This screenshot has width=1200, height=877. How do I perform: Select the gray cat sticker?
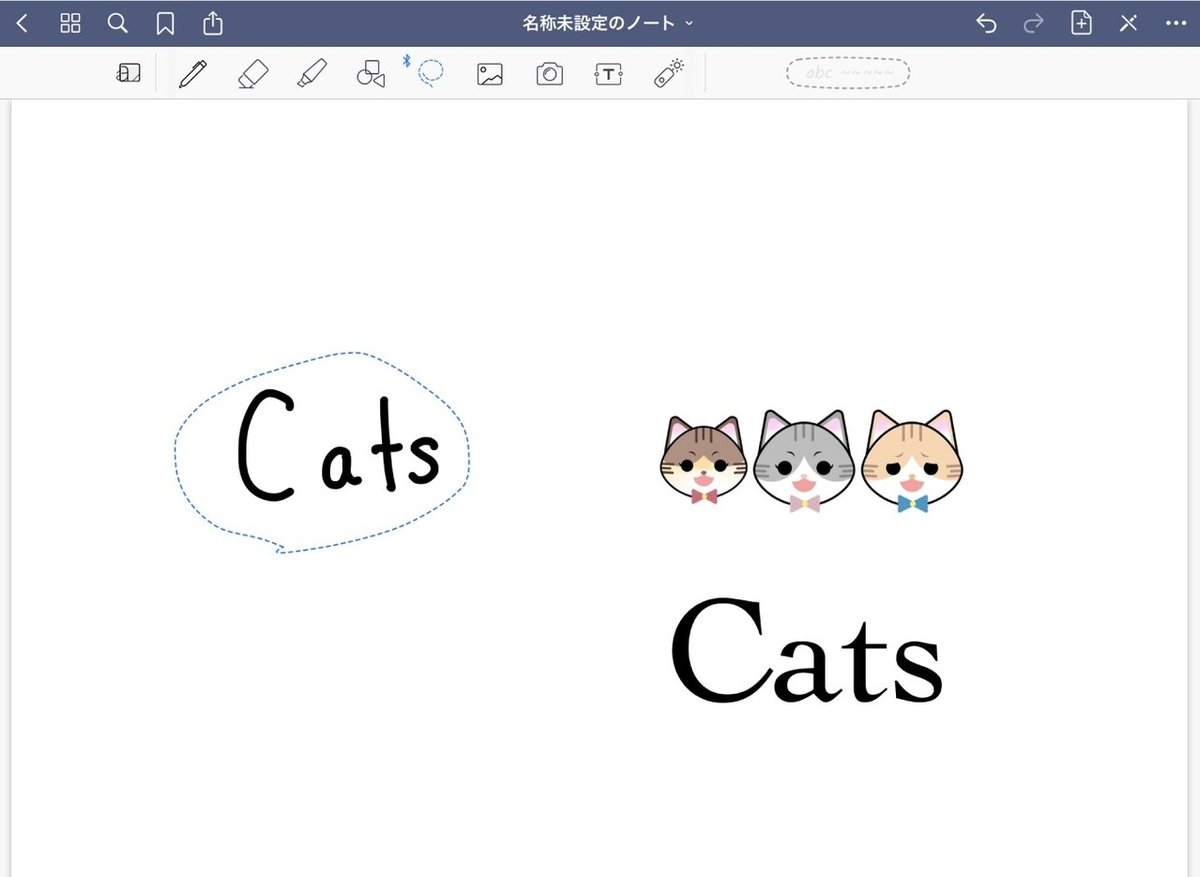pyautogui.click(x=805, y=461)
